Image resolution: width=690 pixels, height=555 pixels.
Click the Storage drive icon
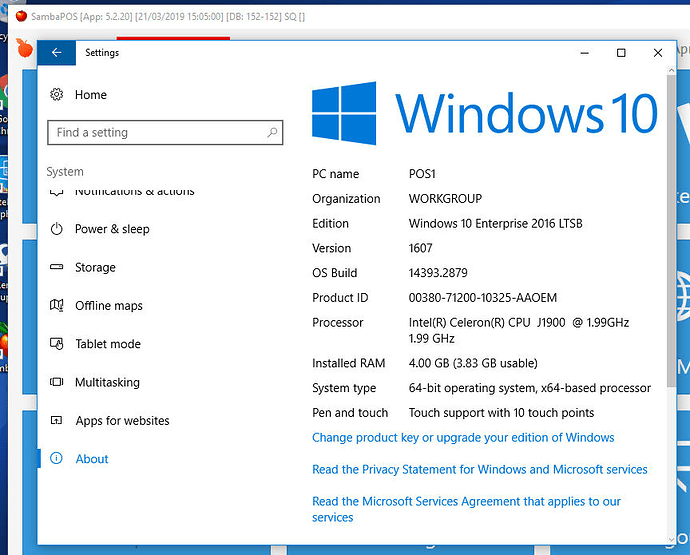(56, 268)
